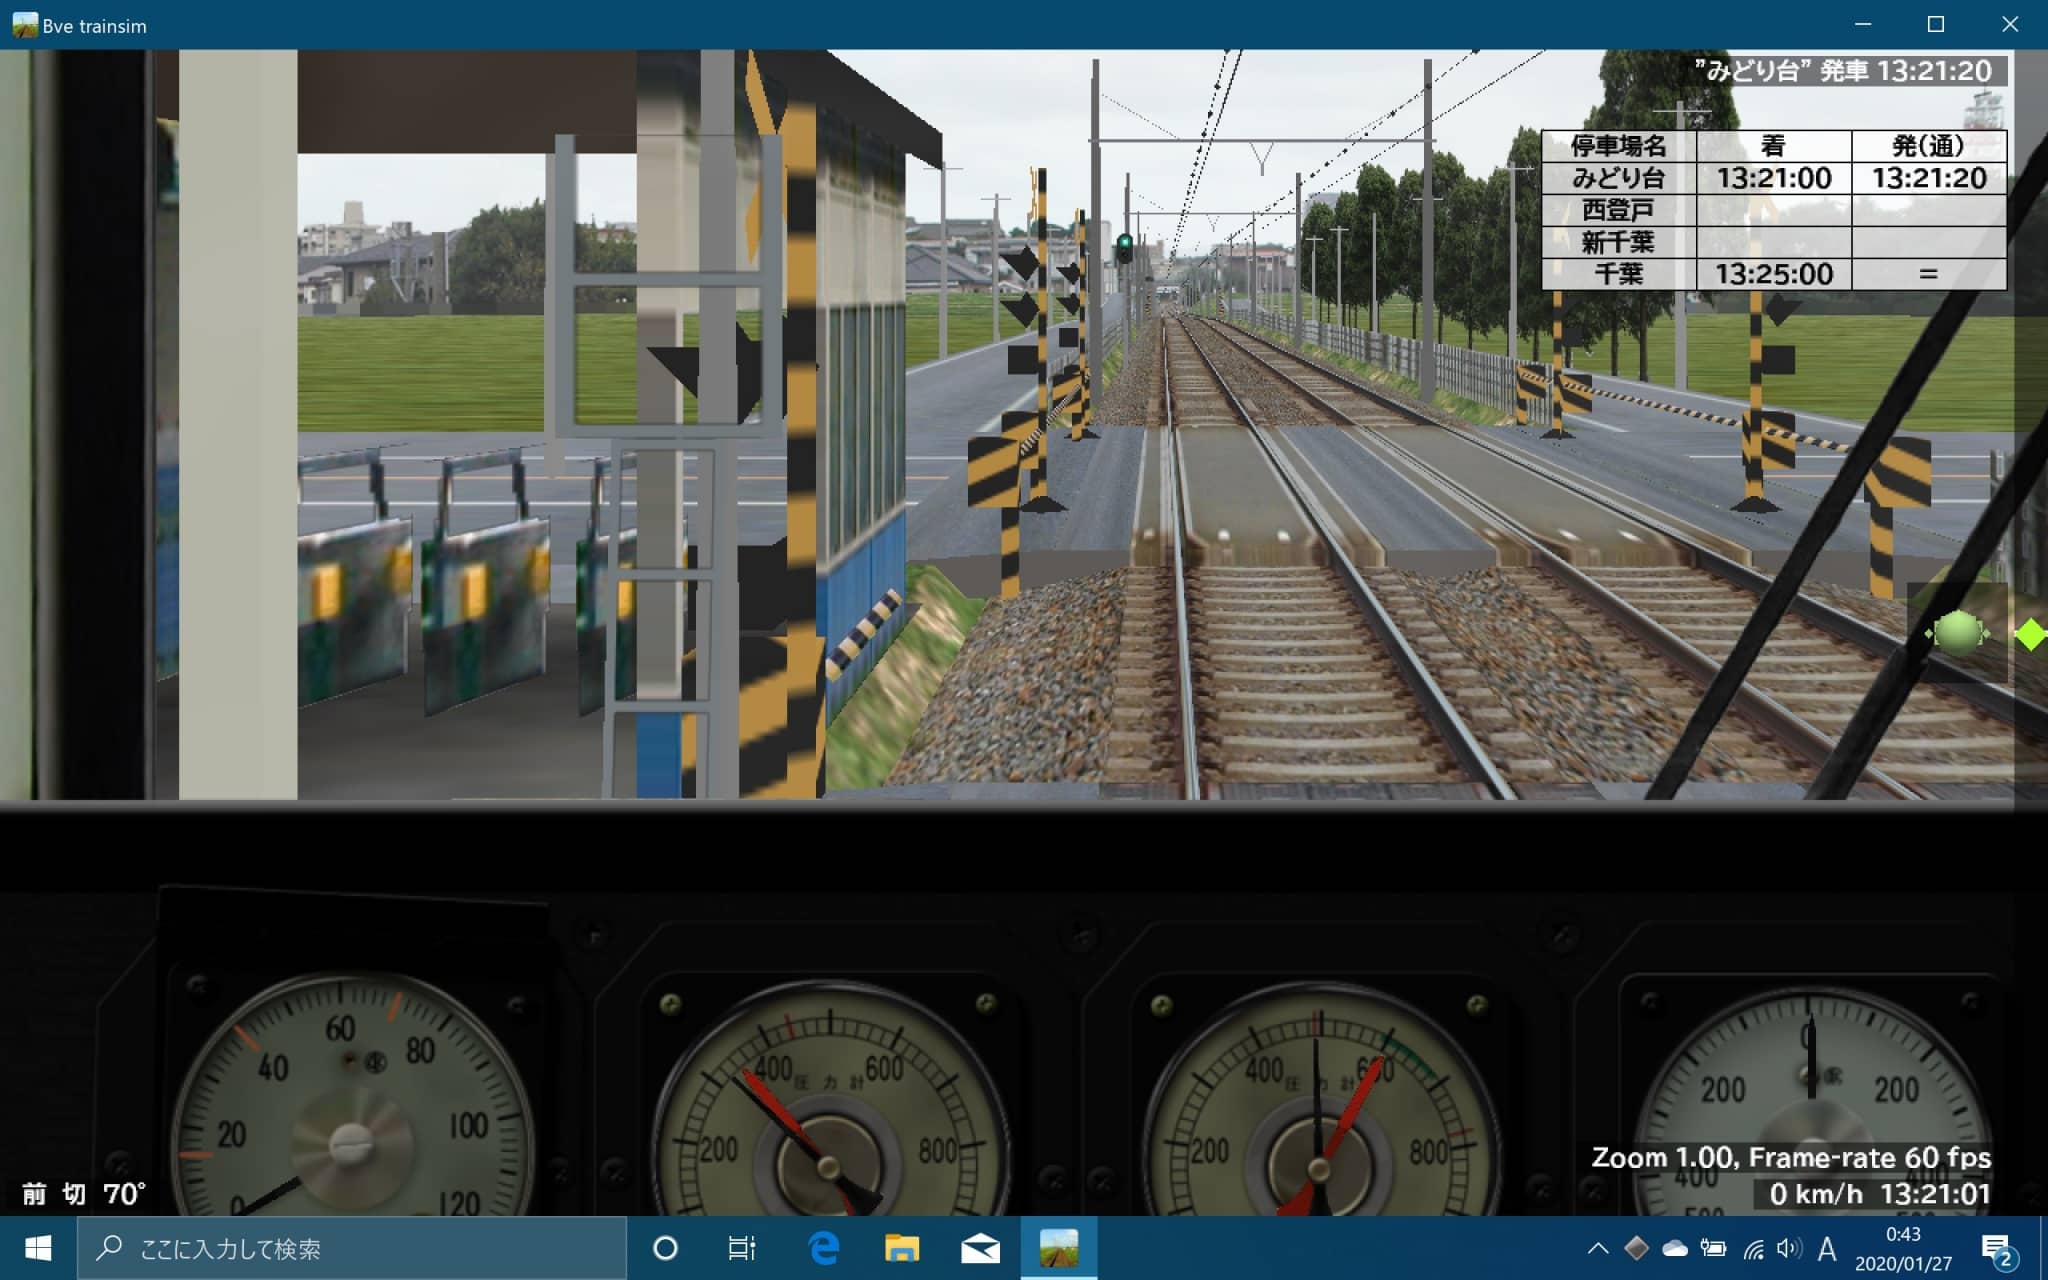The width and height of the screenshot is (2048, 1280).
Task: Maximize the Bve trainsim window
Action: tap(1936, 25)
